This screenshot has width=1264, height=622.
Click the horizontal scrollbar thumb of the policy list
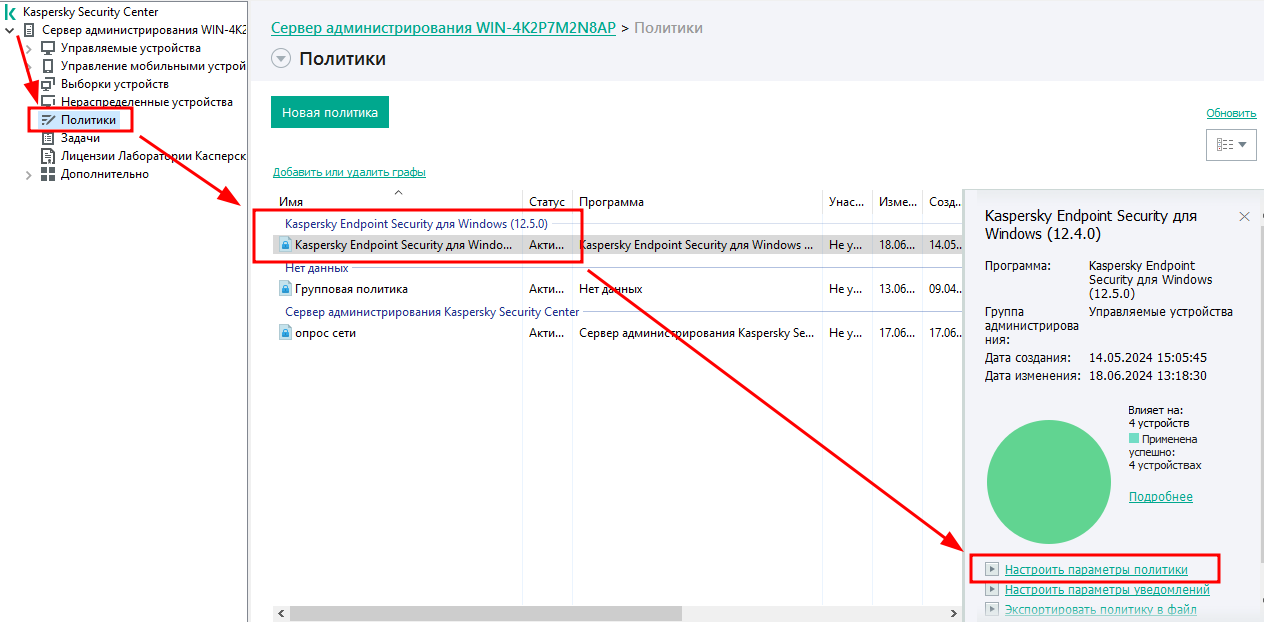click(486, 613)
